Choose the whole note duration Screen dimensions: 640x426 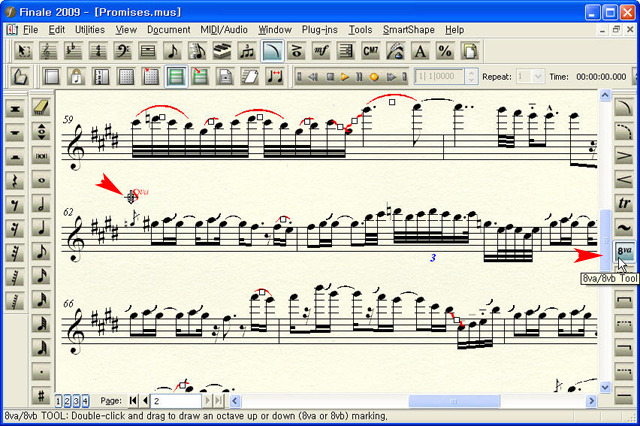(41, 180)
